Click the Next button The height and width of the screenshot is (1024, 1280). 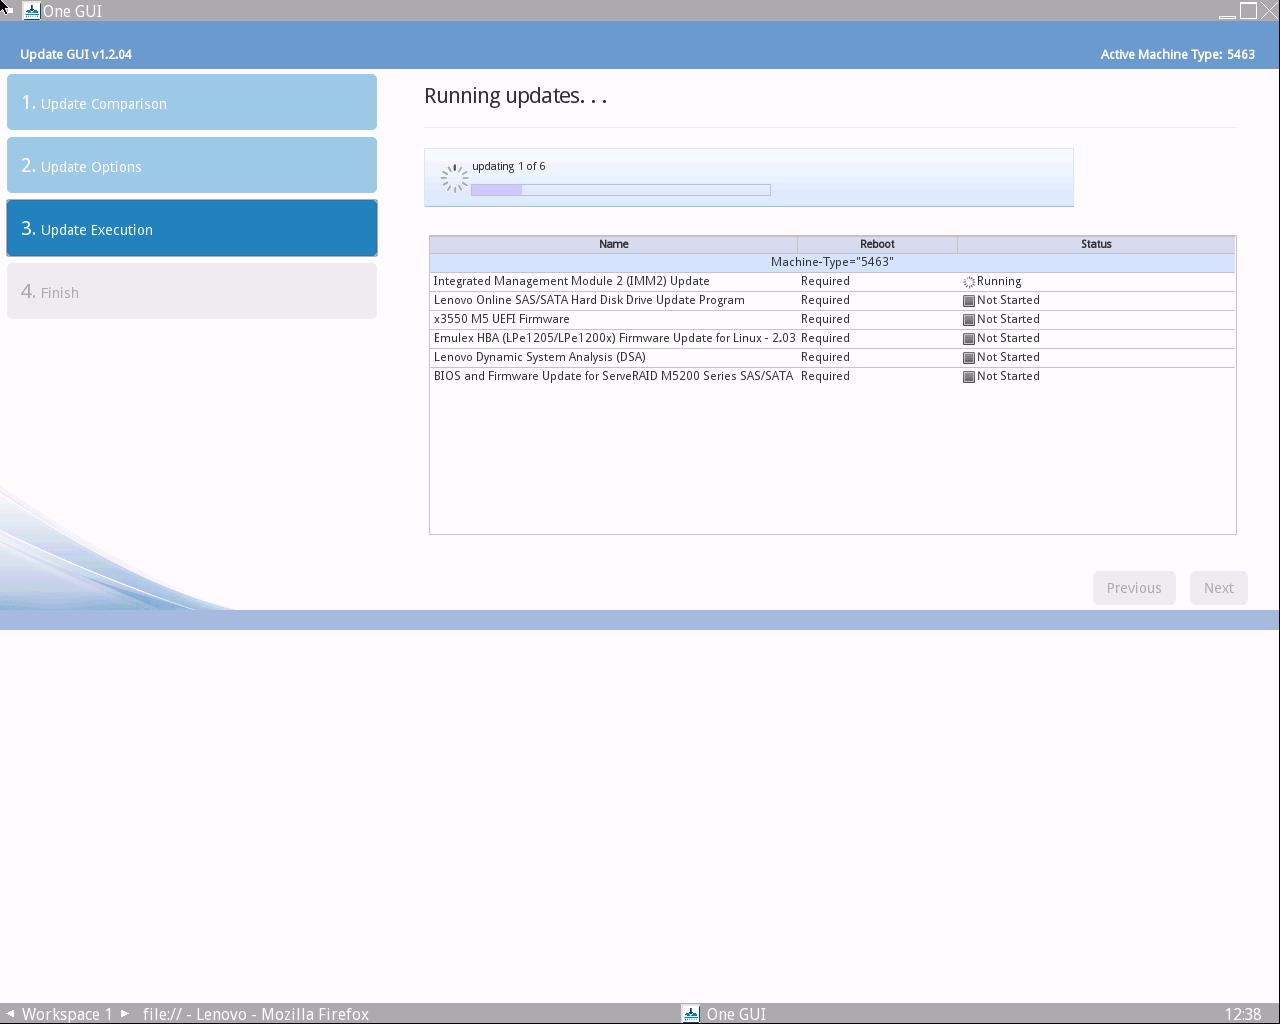coord(1218,588)
